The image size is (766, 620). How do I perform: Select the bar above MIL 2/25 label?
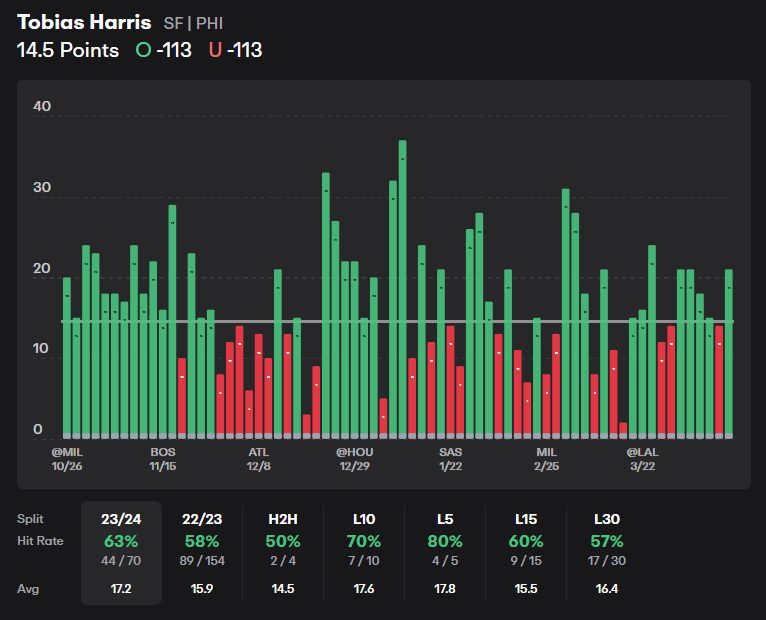point(546,406)
